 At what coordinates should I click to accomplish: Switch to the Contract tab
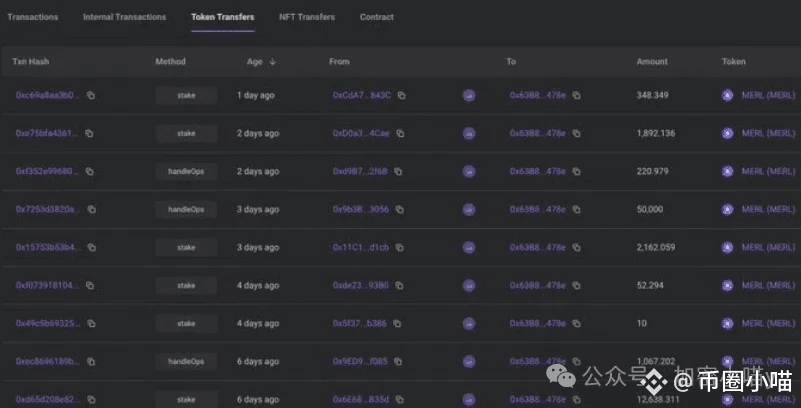[x=376, y=17]
